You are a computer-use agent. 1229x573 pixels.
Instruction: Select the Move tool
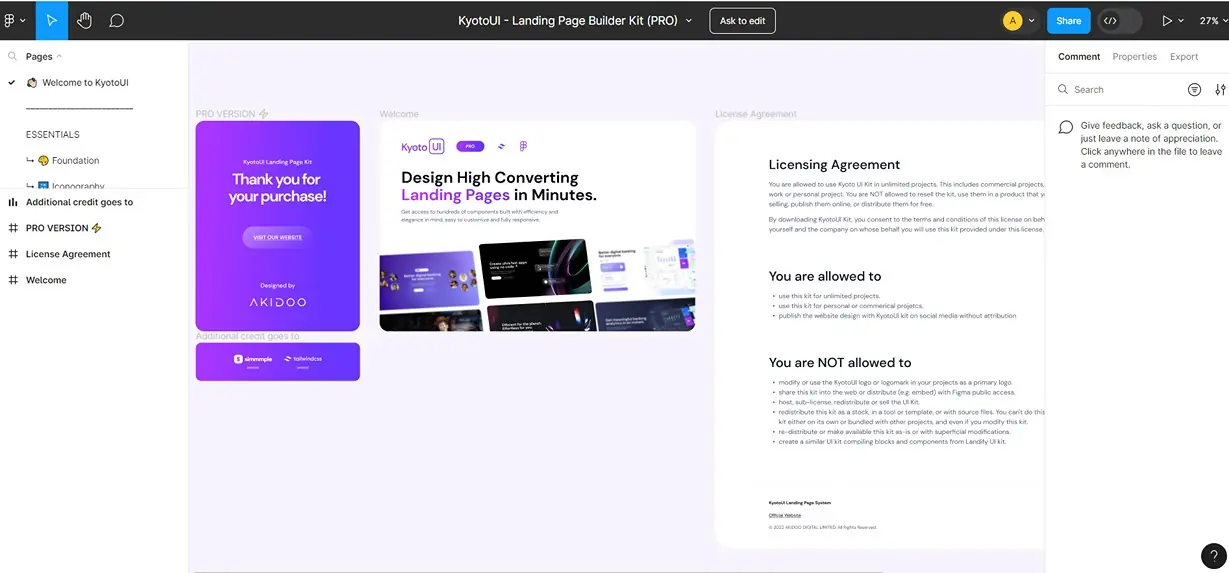coord(52,20)
